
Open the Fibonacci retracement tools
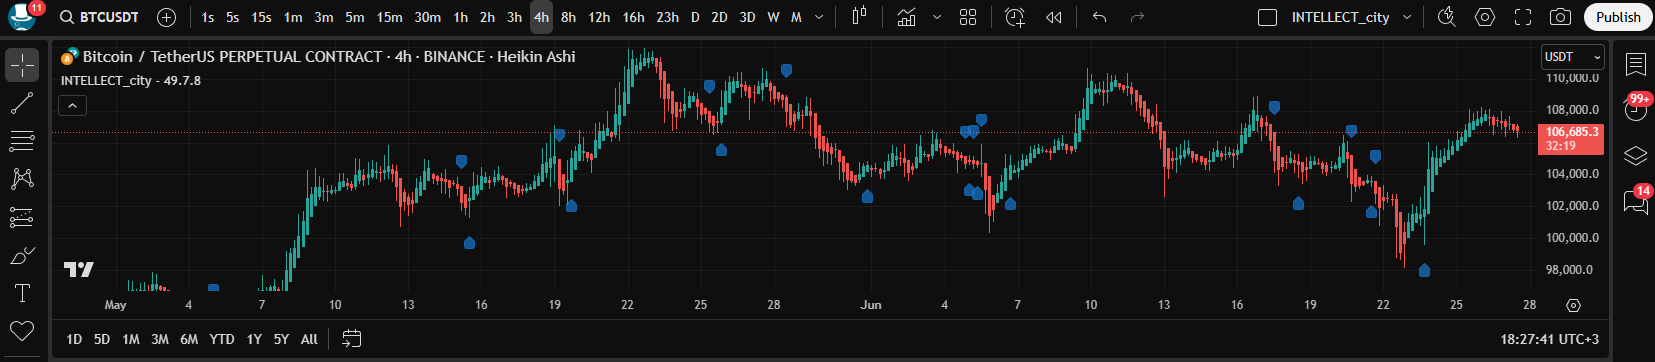point(22,141)
